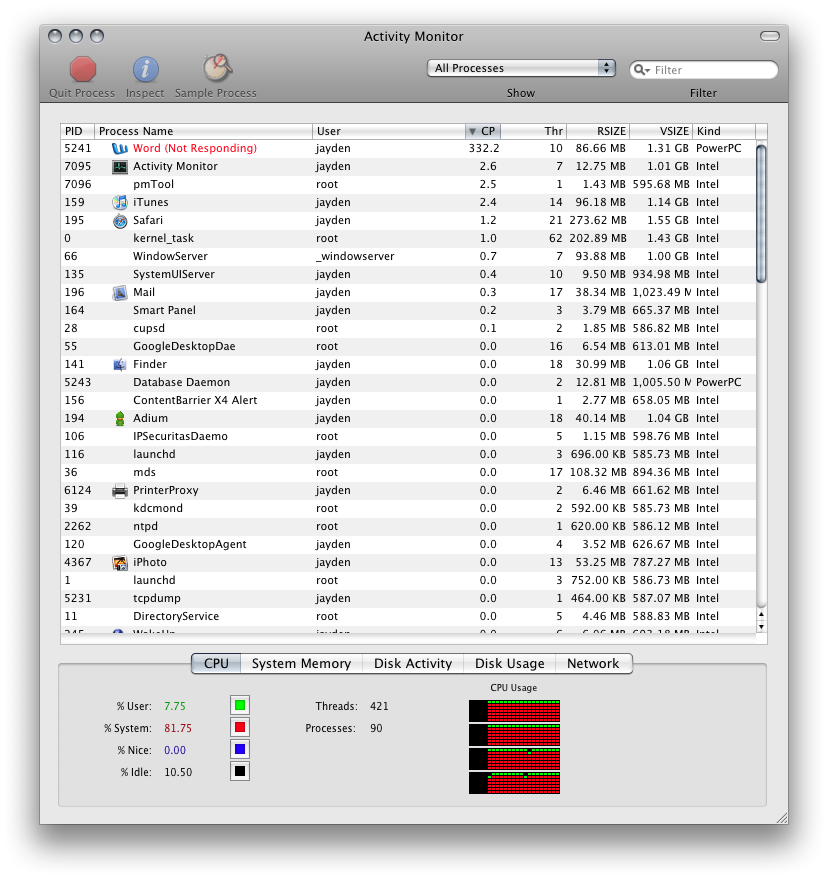Click the Activity Monitor row icon

click(x=119, y=166)
